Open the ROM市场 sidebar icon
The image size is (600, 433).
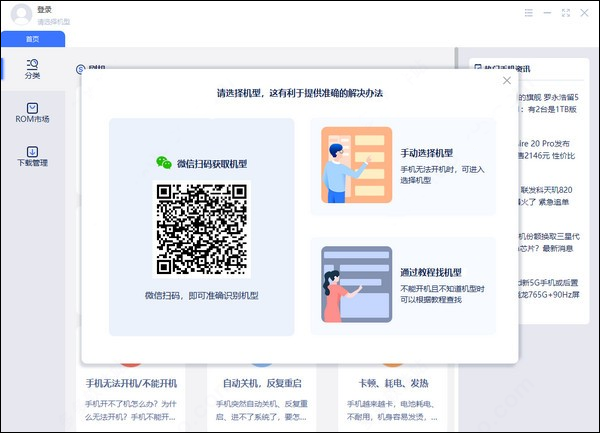pyautogui.click(x=32, y=112)
